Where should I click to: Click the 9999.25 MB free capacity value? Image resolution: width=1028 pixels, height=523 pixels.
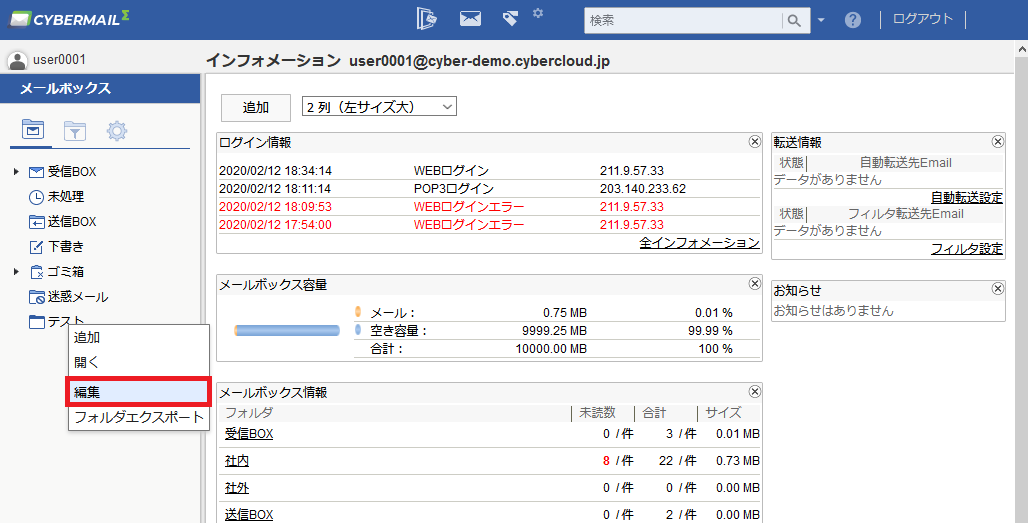(554, 331)
